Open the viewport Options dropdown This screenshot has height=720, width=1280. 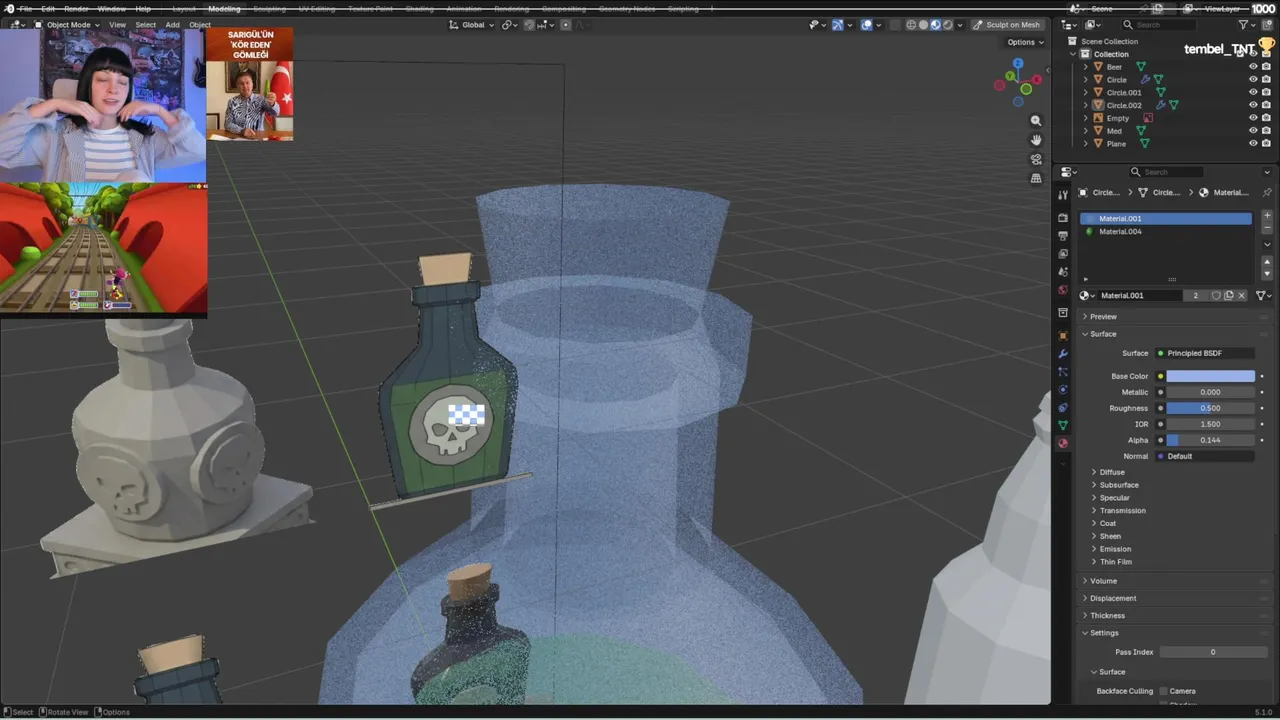[1025, 42]
